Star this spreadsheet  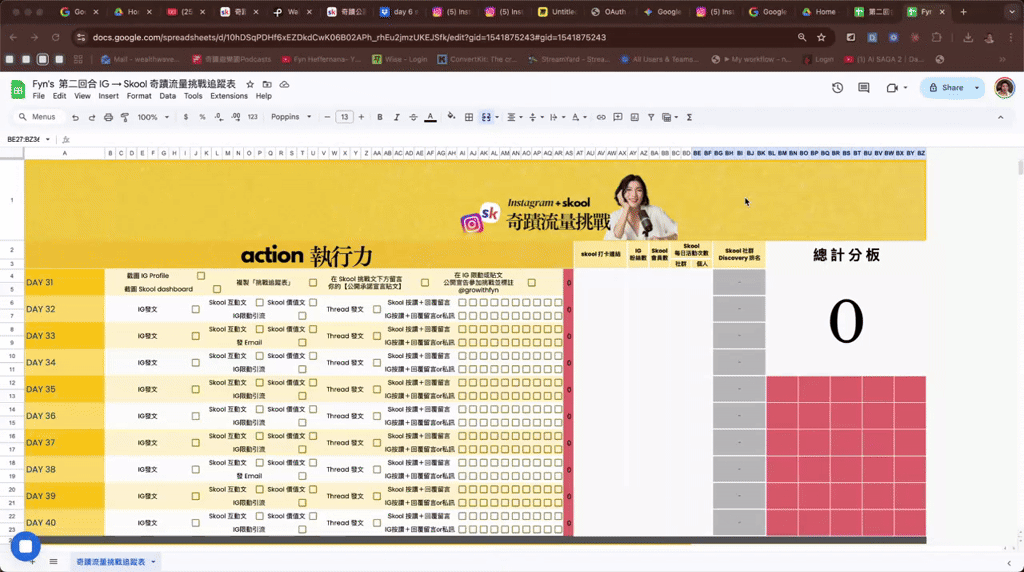tap(249, 84)
